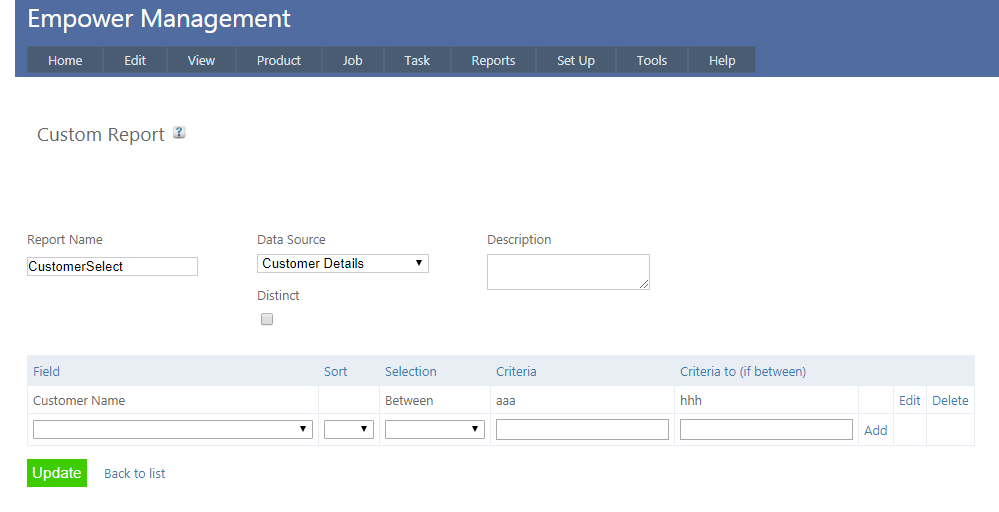Expand the Selection dropdown in new row

coord(434,430)
